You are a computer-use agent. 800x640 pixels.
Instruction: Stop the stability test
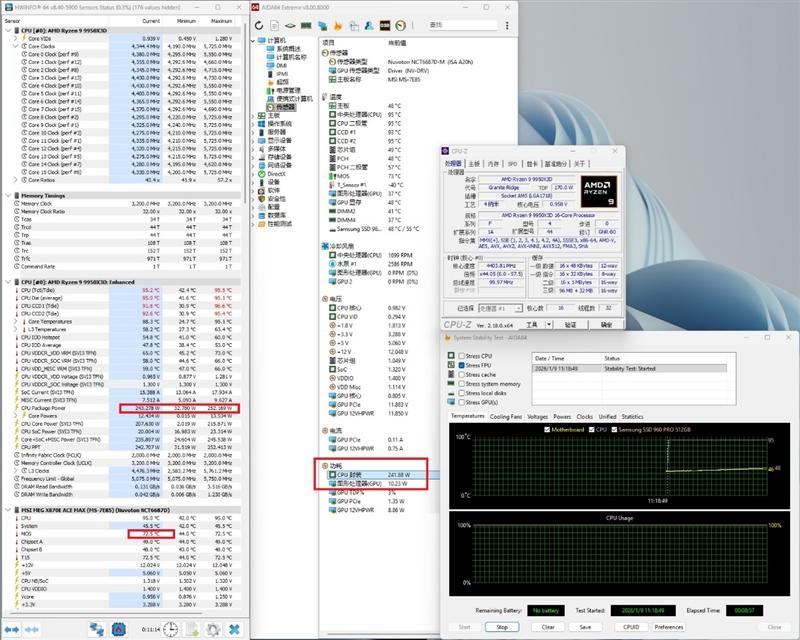click(502, 627)
